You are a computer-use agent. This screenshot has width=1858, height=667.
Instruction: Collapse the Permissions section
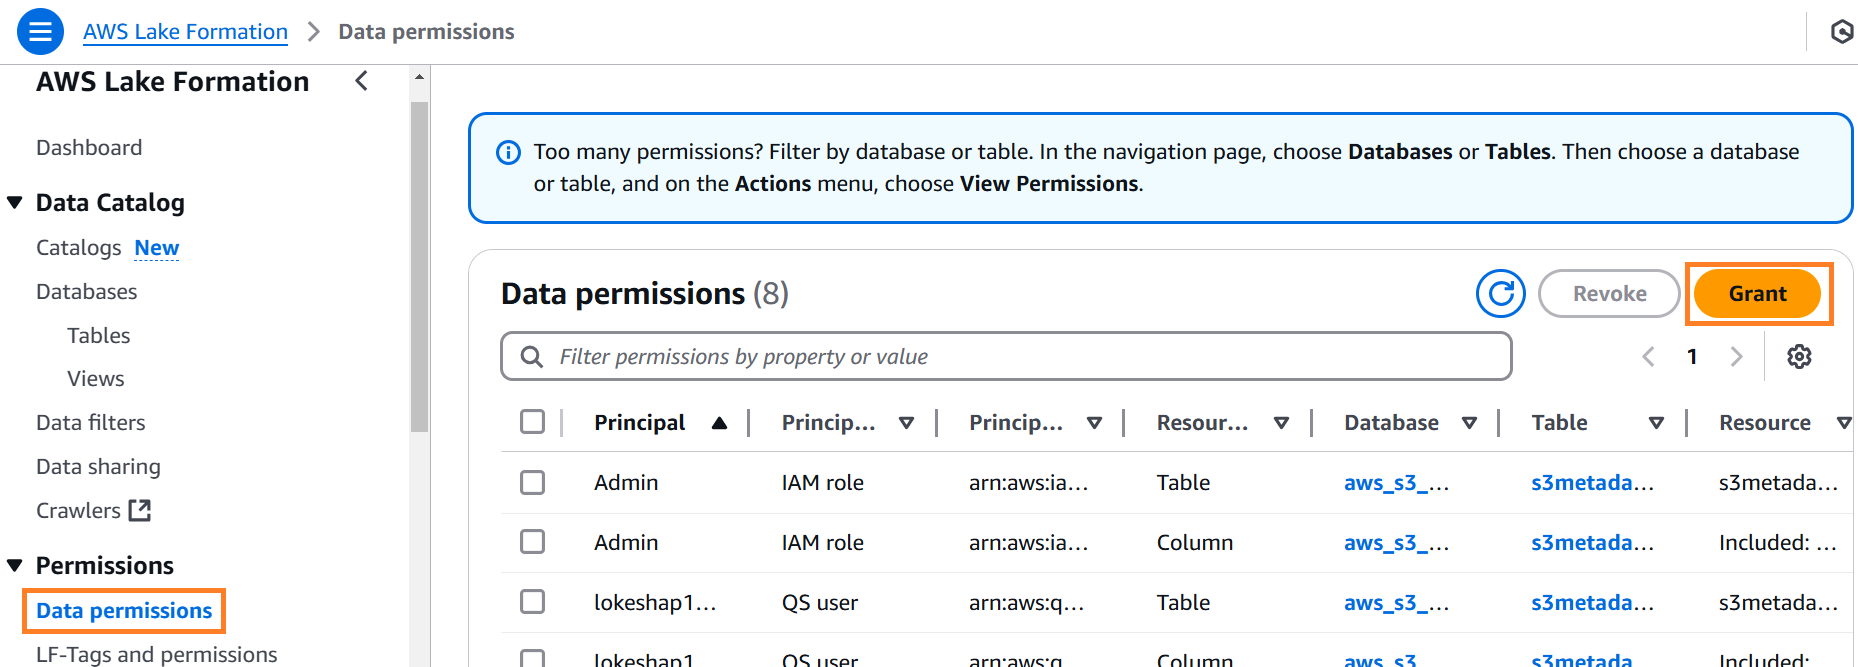pos(15,566)
